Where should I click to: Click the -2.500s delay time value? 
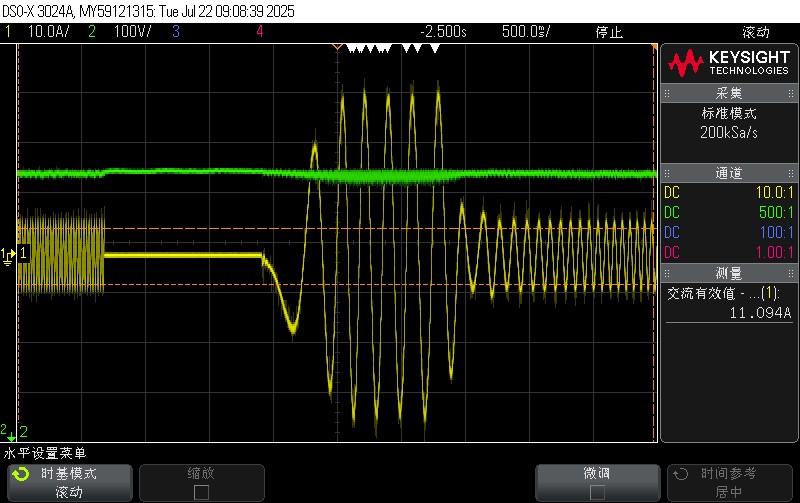[443, 32]
